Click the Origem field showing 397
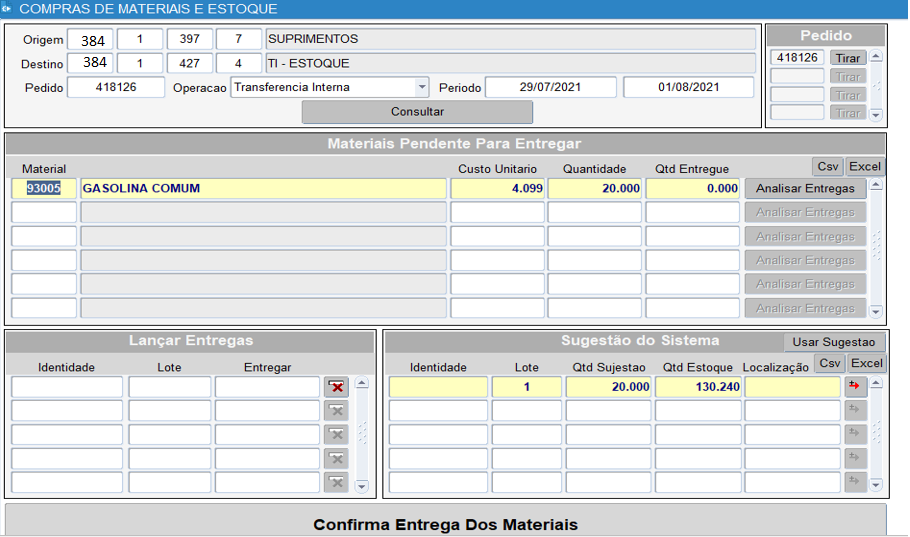910x537 pixels. click(190, 39)
